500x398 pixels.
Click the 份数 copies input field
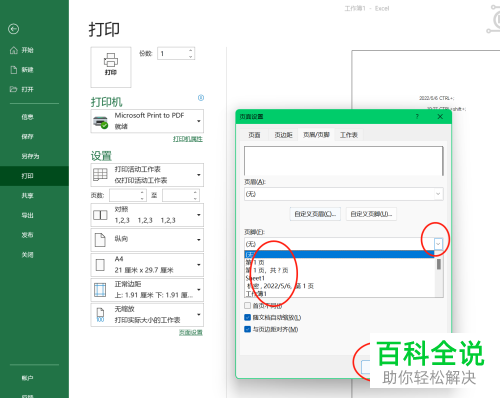click(173, 53)
